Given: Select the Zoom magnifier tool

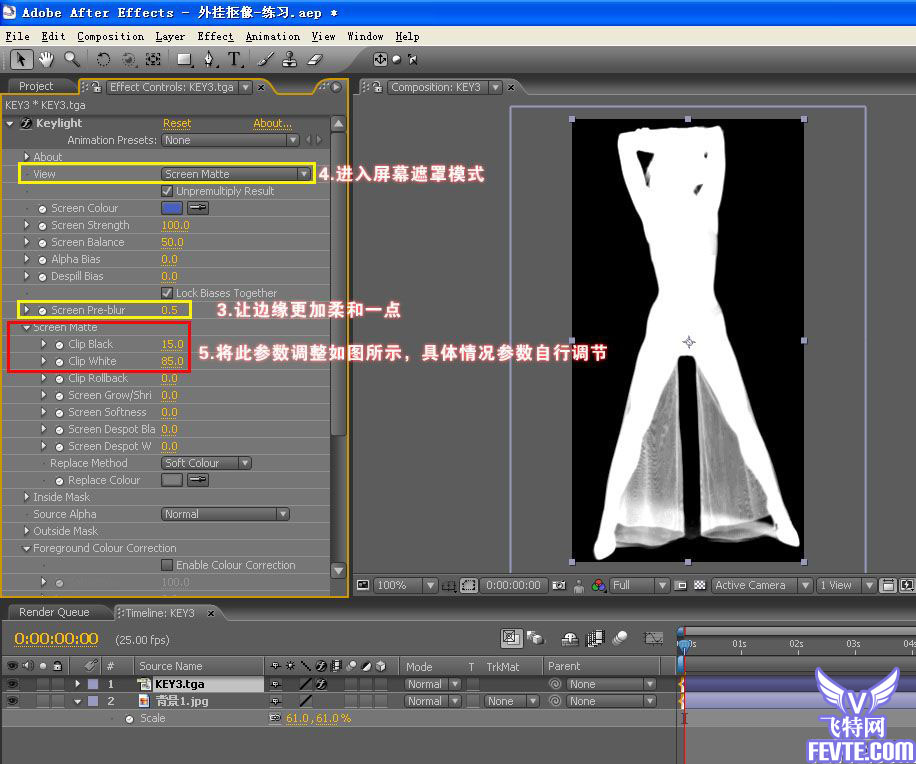Looking at the screenshot, I should (72, 60).
